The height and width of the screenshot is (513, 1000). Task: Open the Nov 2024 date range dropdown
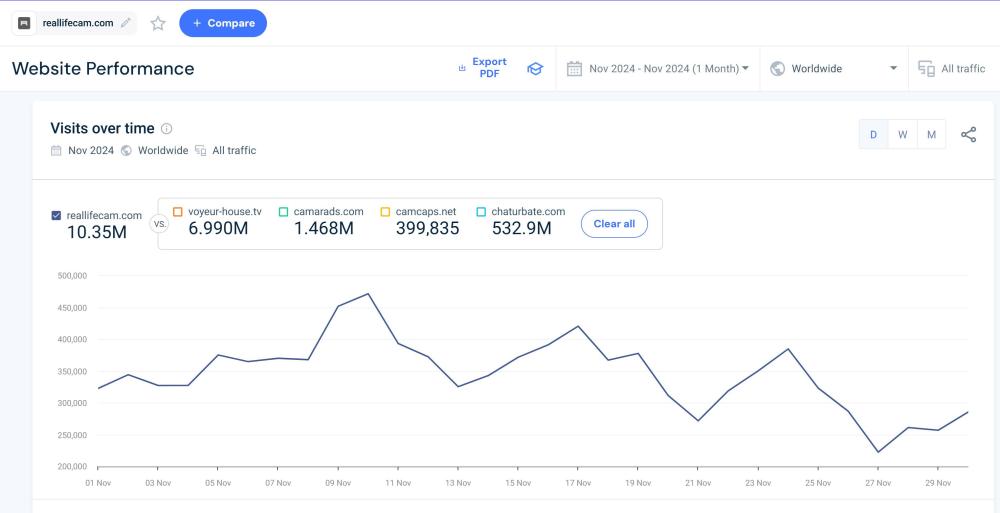click(x=667, y=69)
